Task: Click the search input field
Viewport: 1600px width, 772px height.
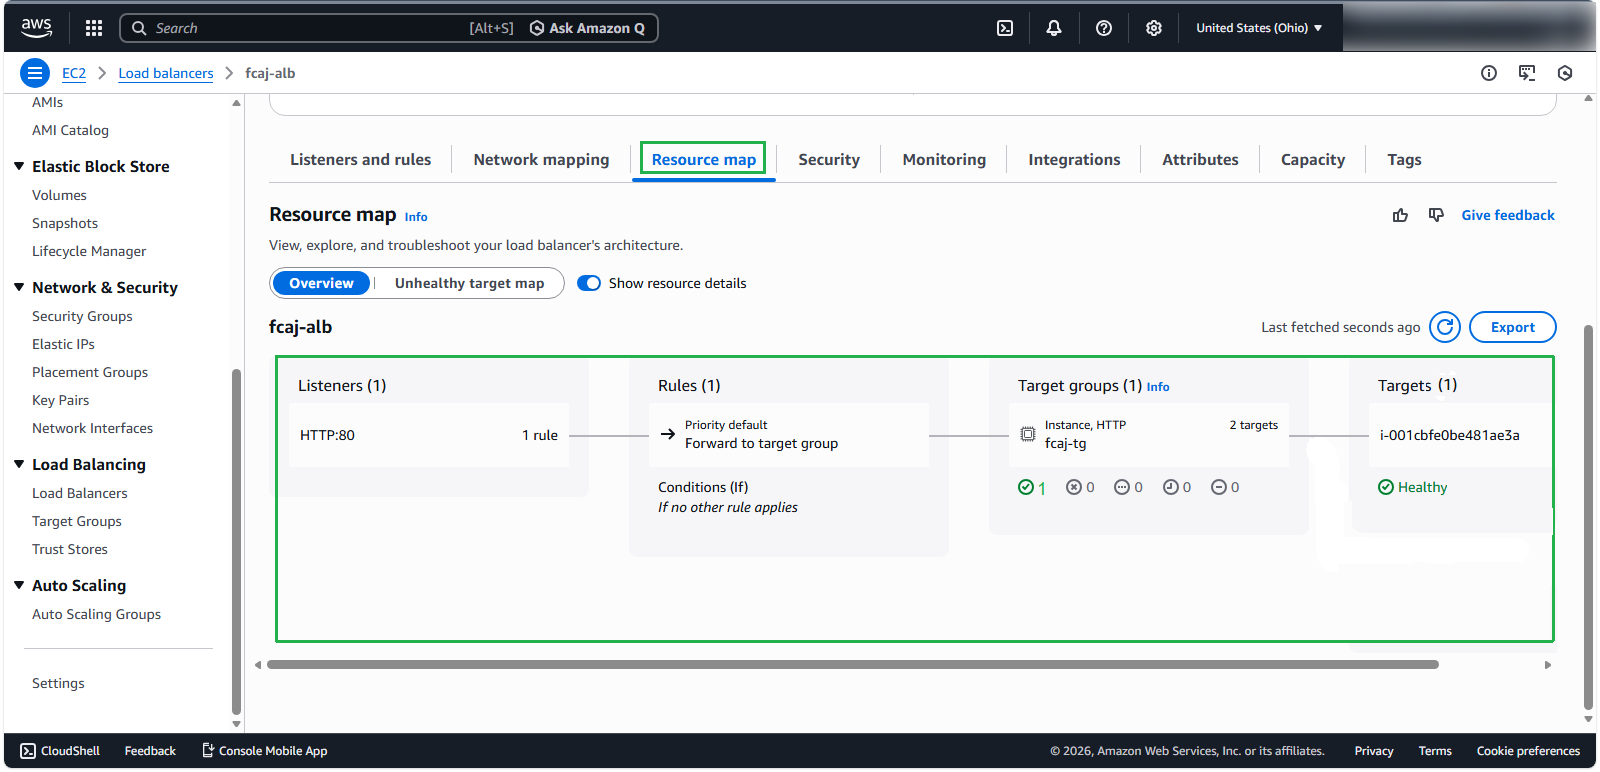Action: click(x=310, y=28)
